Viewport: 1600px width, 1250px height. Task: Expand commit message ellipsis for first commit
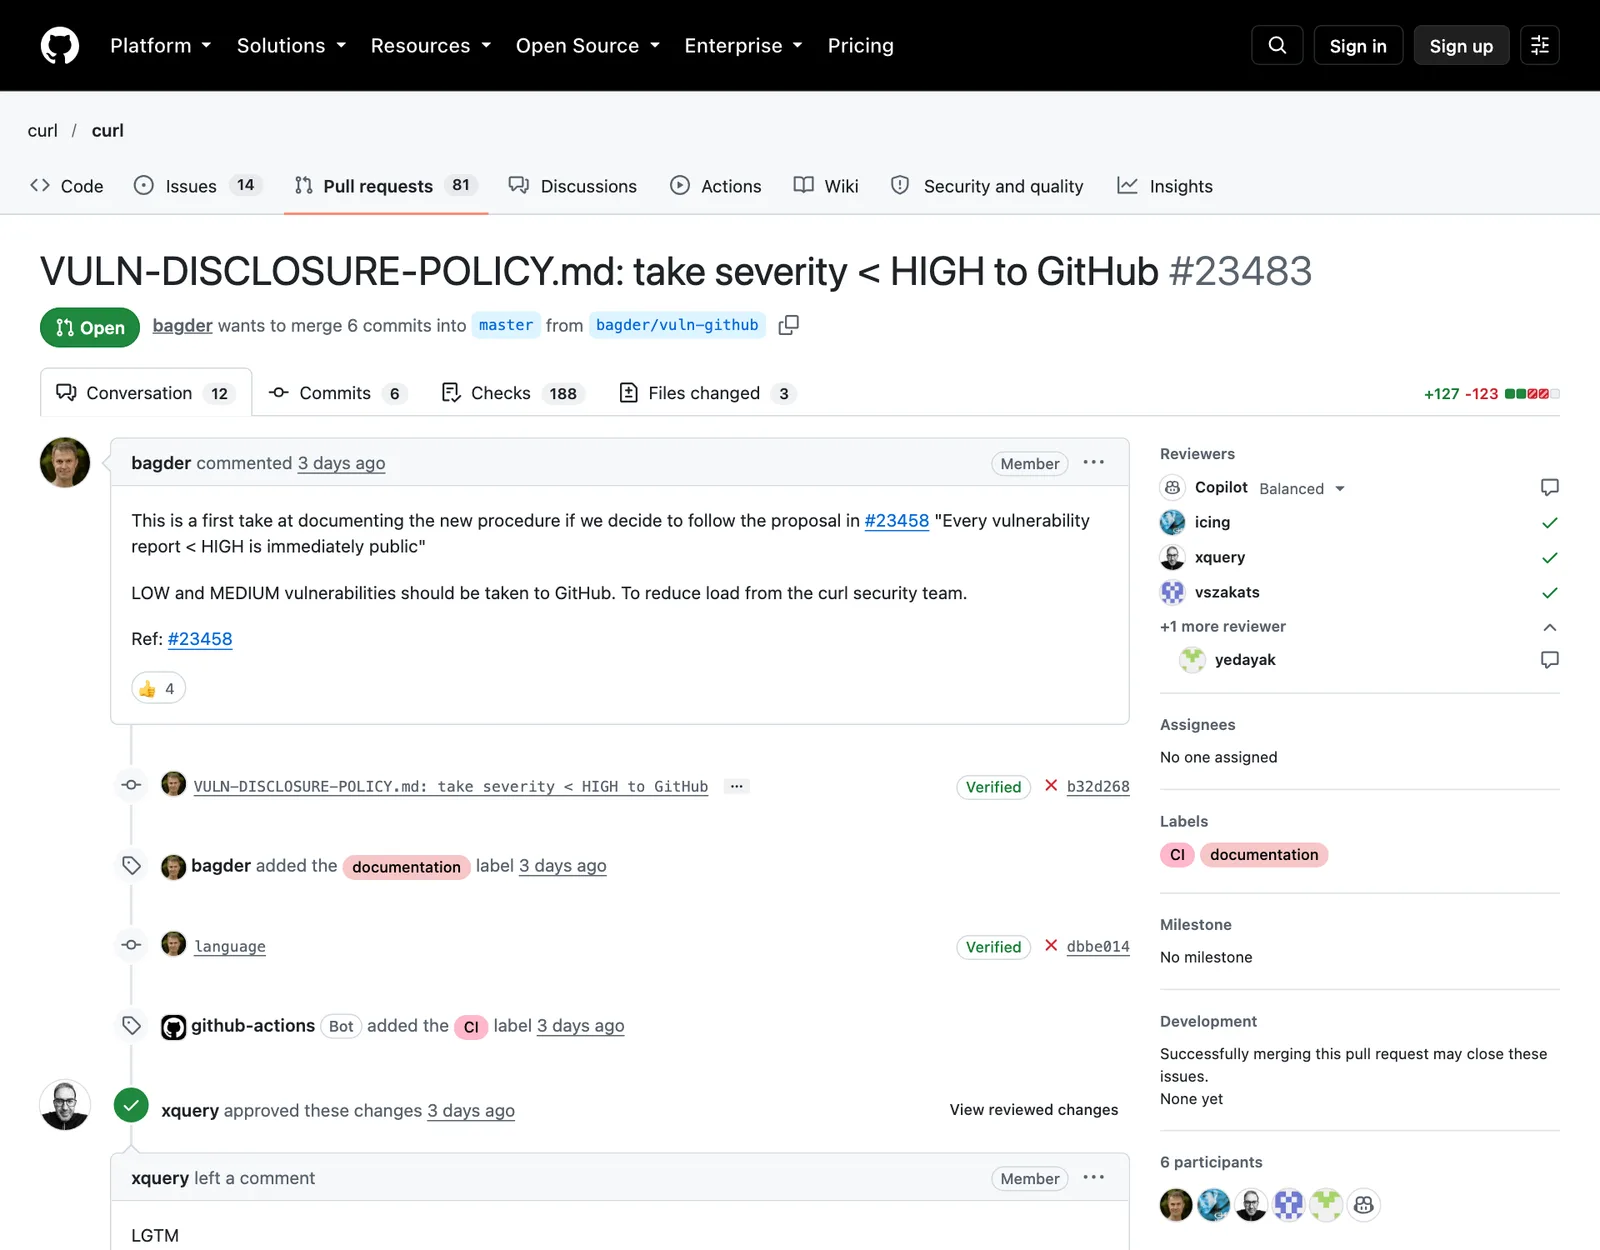point(737,786)
